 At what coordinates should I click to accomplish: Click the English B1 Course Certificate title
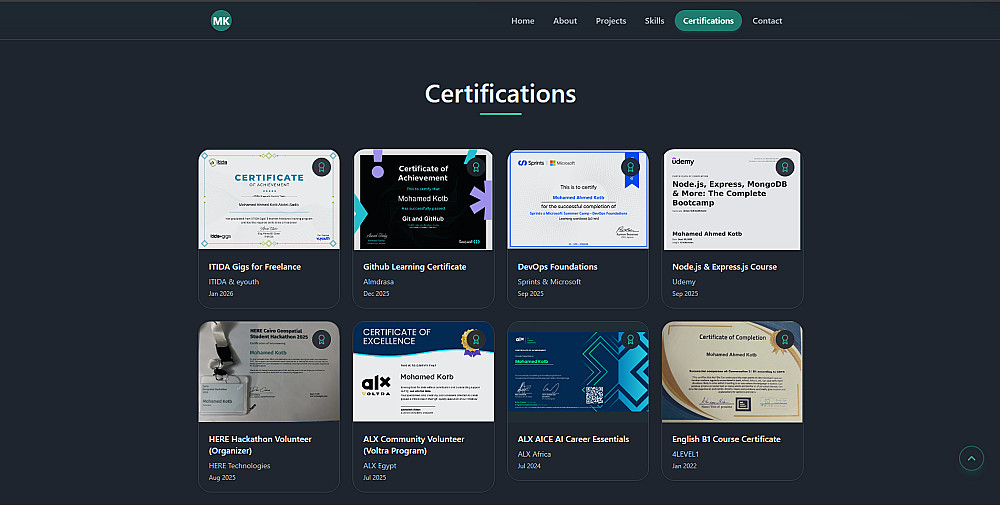pyautogui.click(x=726, y=439)
